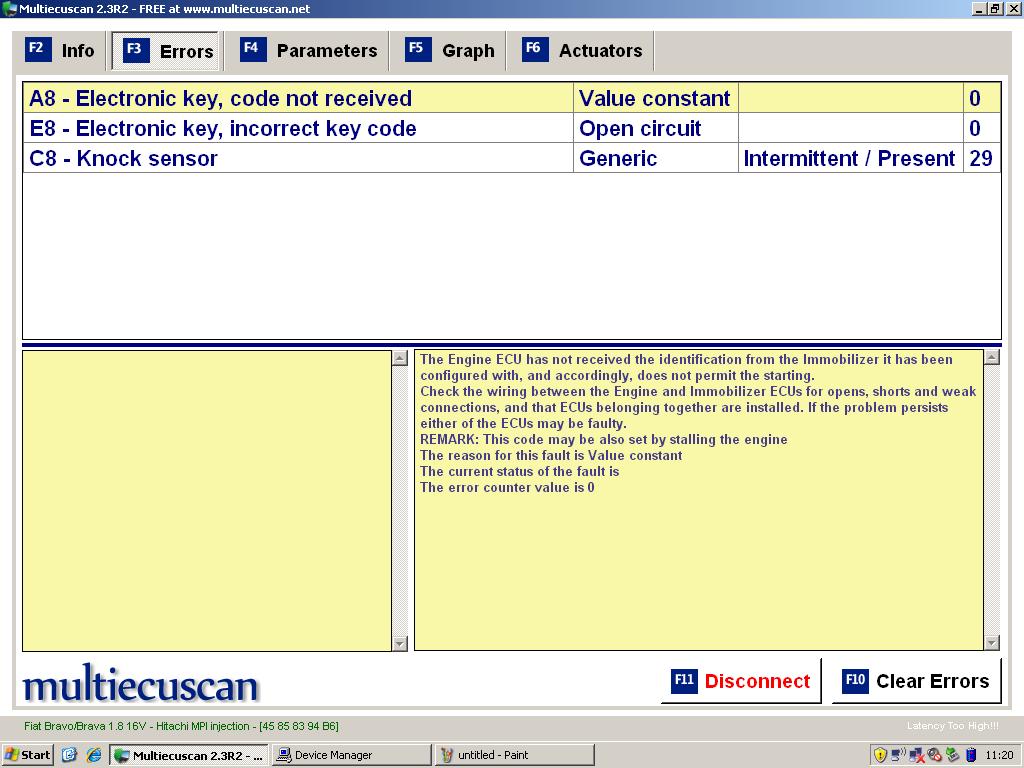Click the Show Desktop quick launch icon

(69, 755)
